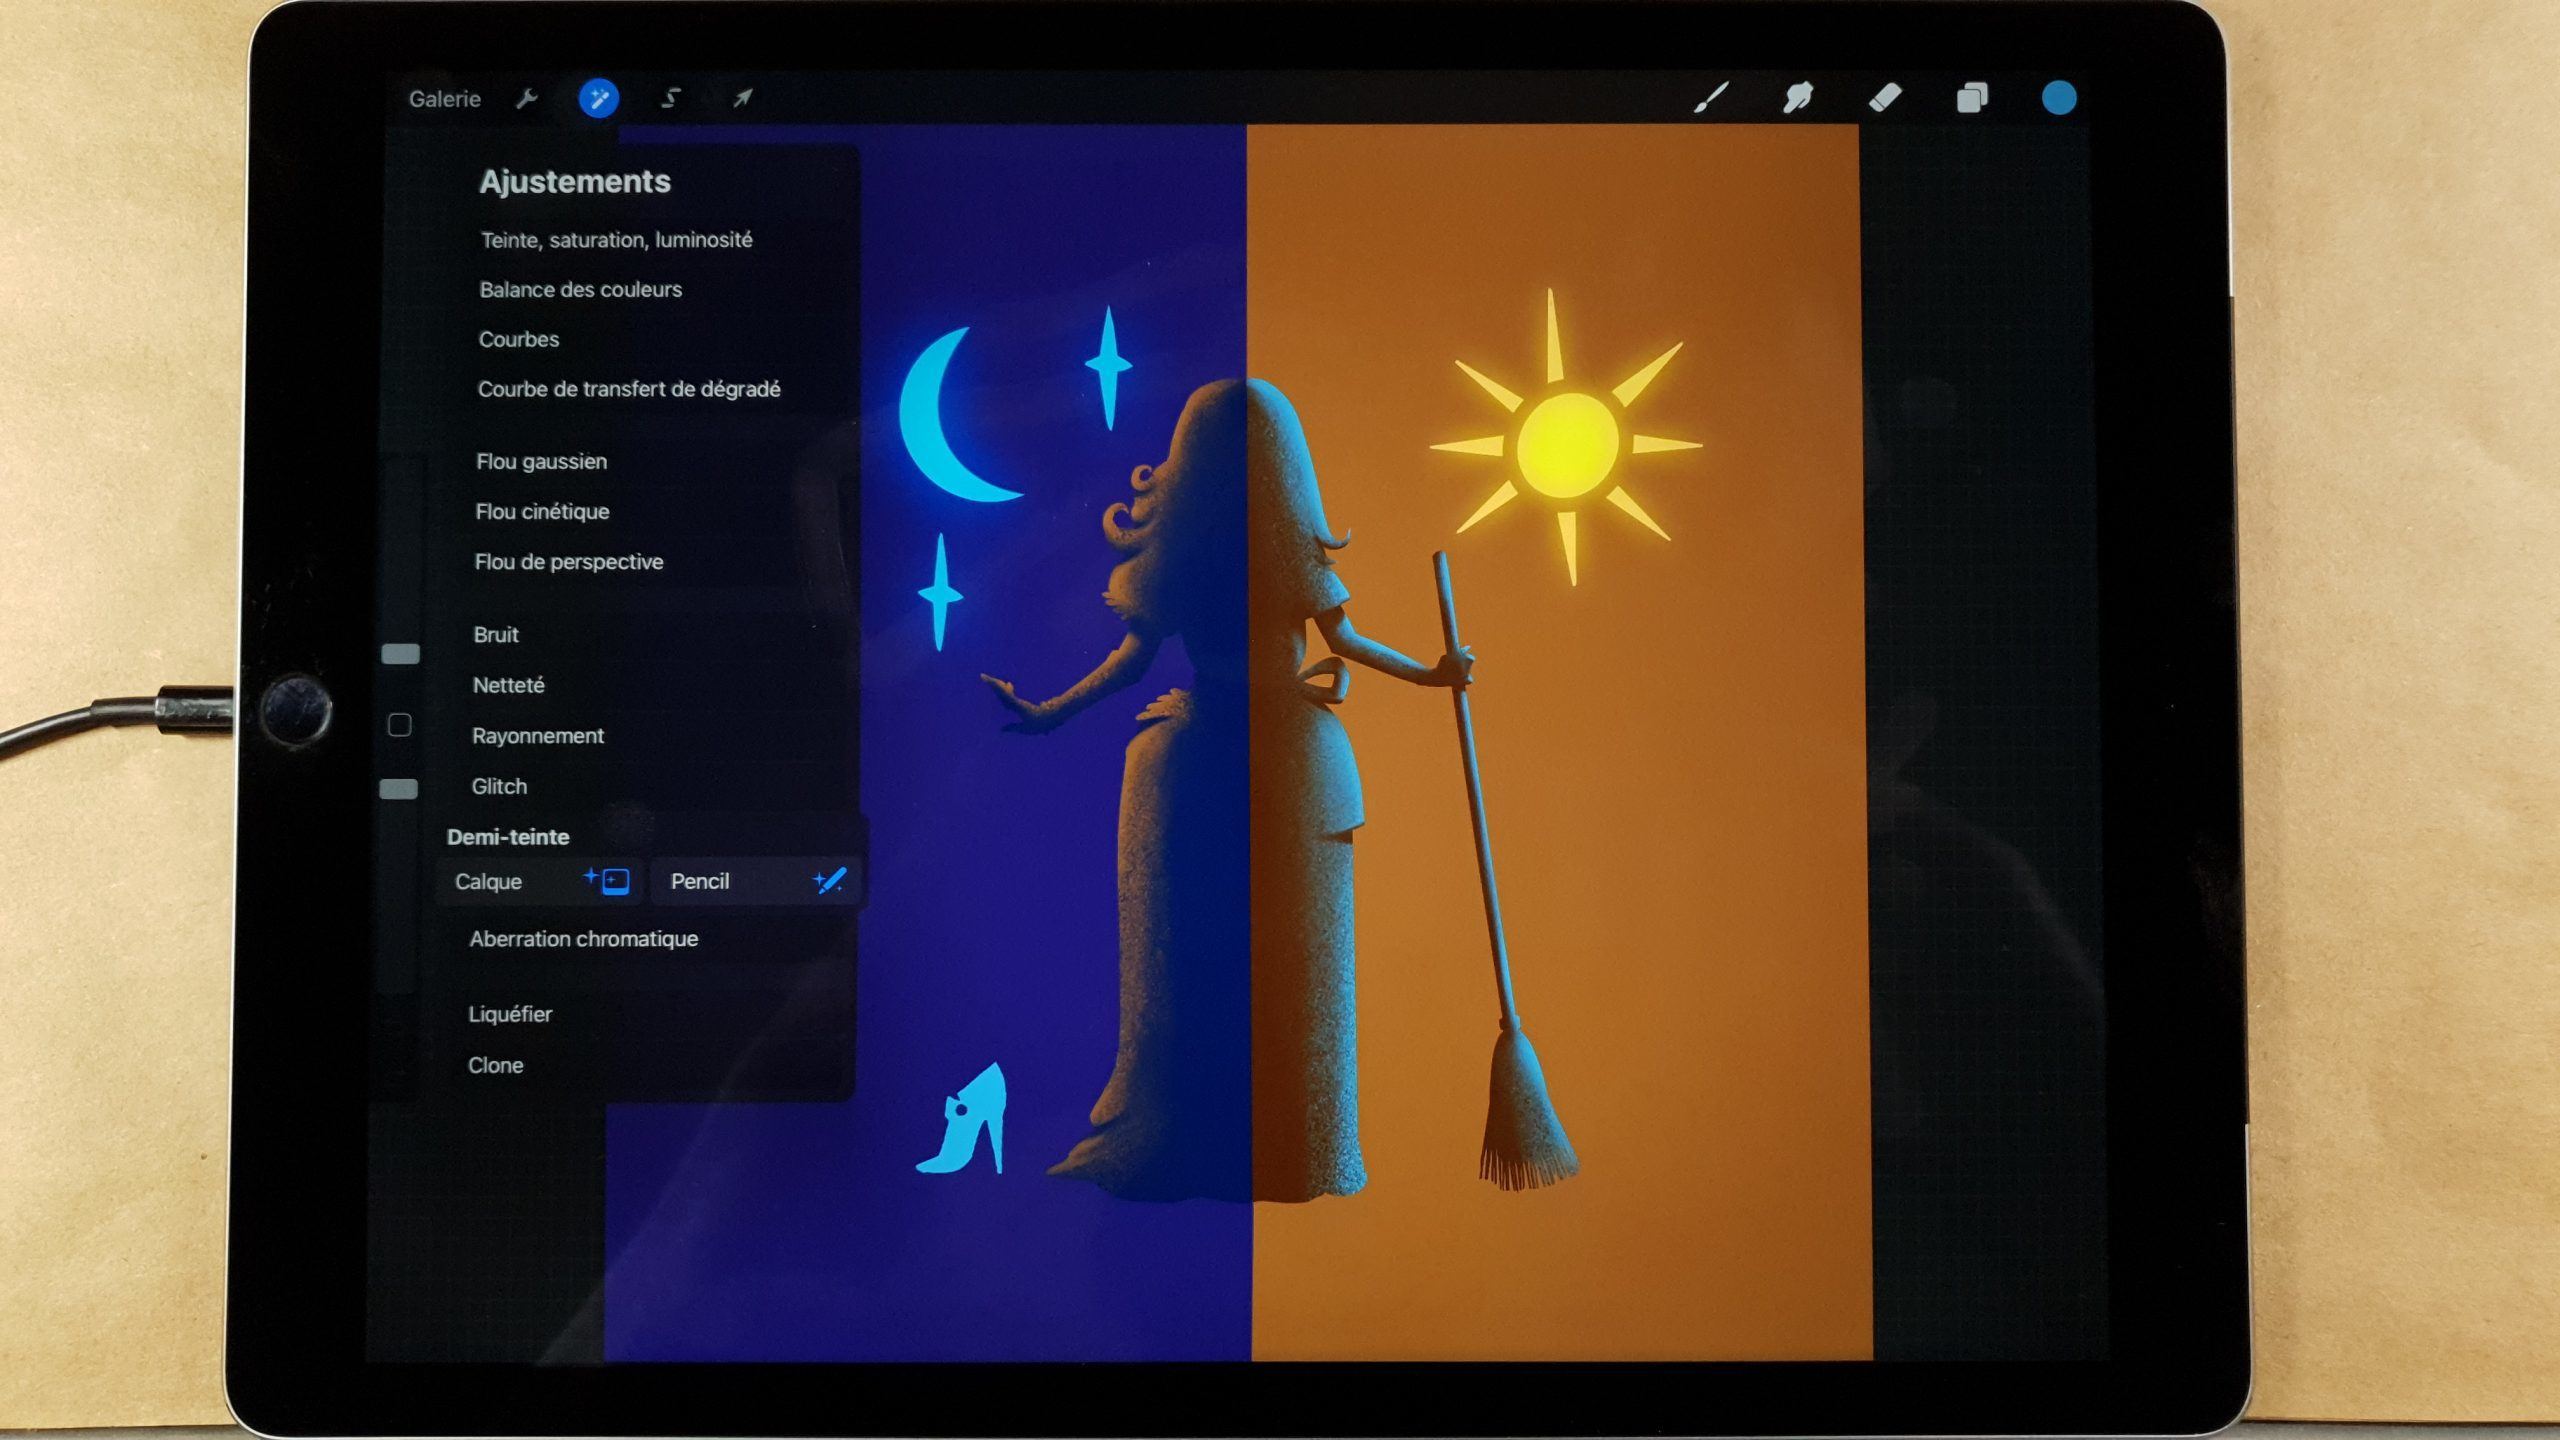Open Liquéfier
Screen dimensions: 2560x1440
click(x=510, y=1014)
